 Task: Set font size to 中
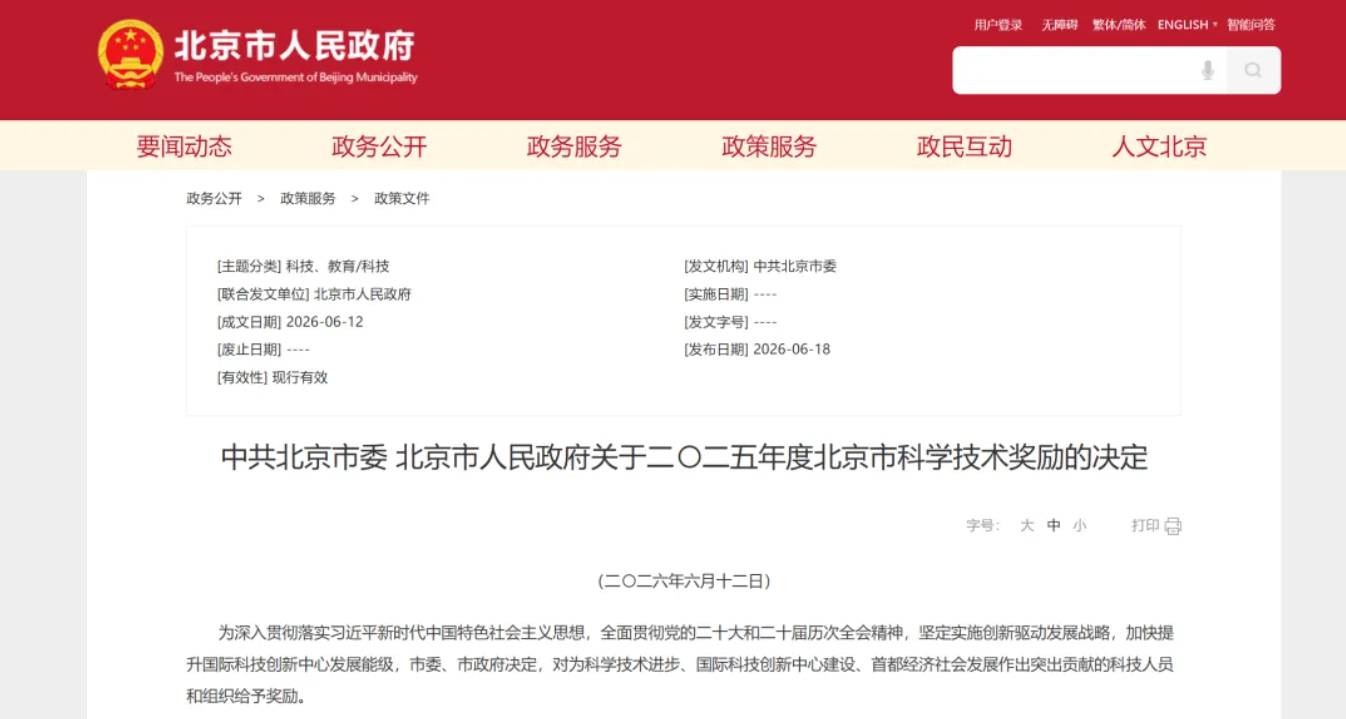[1054, 525]
